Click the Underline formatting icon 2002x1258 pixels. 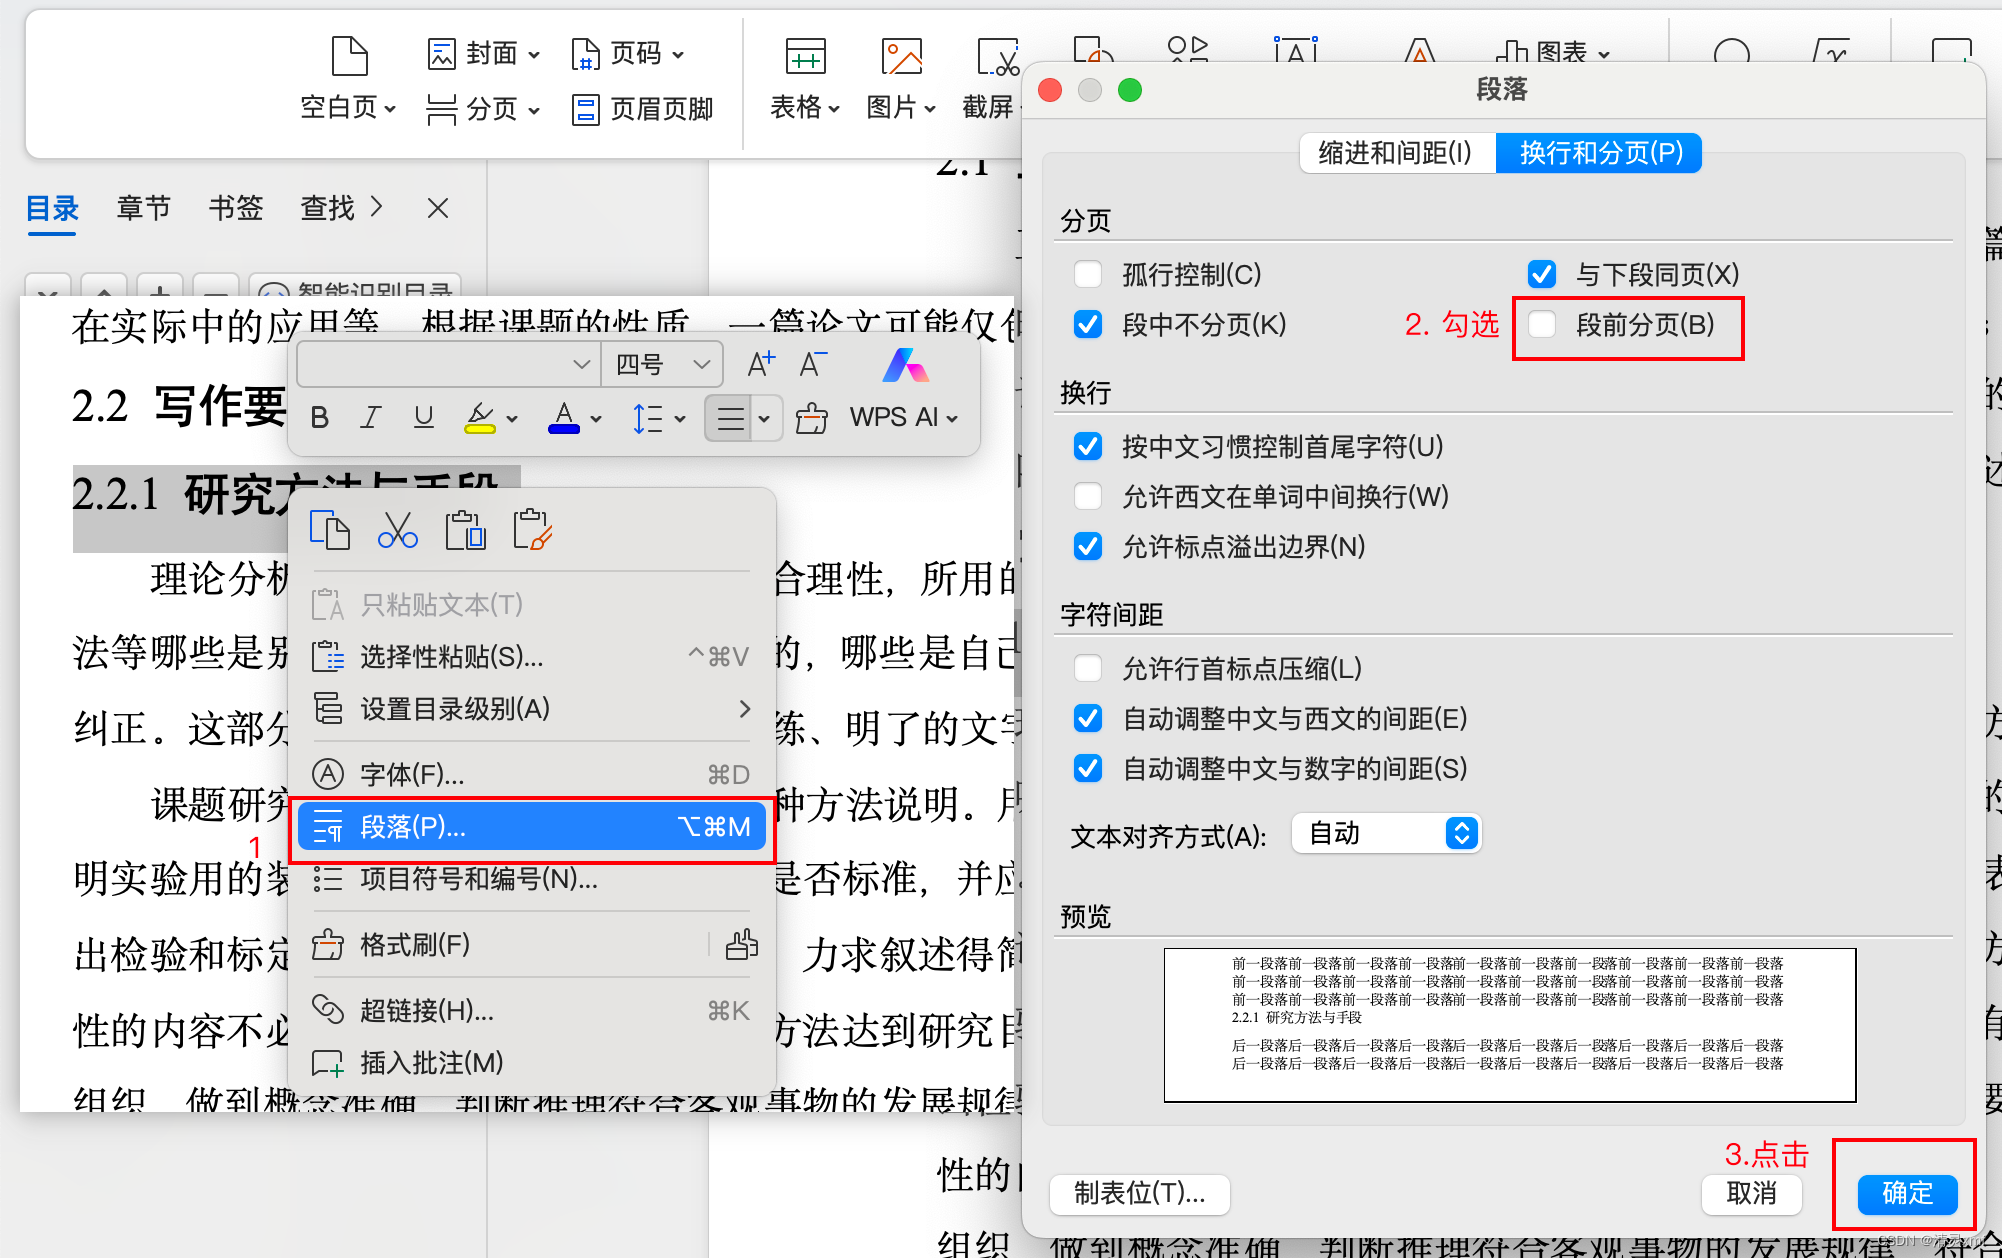423,418
